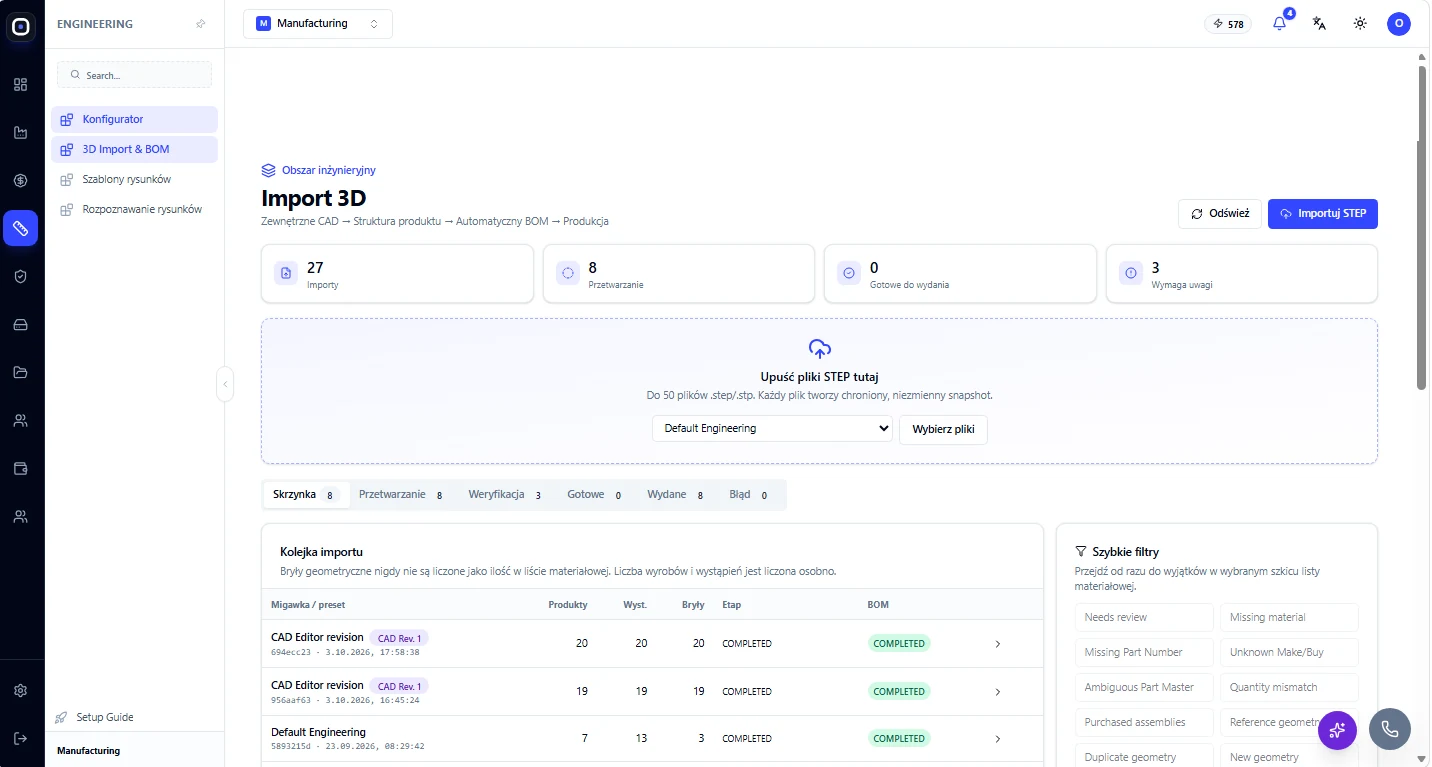Screen dimensions: 1432x767
Task: Click the app logo at top-left
Action: tap(20, 27)
